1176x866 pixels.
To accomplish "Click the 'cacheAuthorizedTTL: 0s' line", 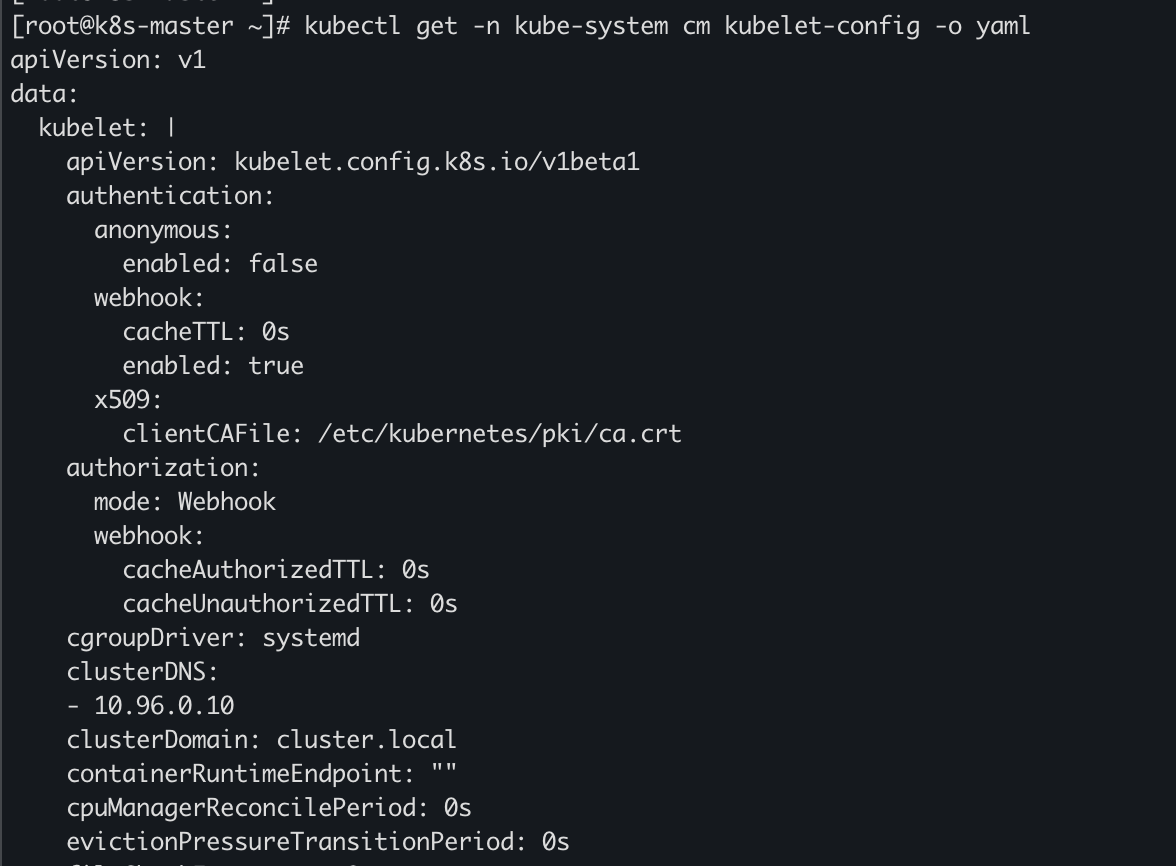I will (276, 570).
